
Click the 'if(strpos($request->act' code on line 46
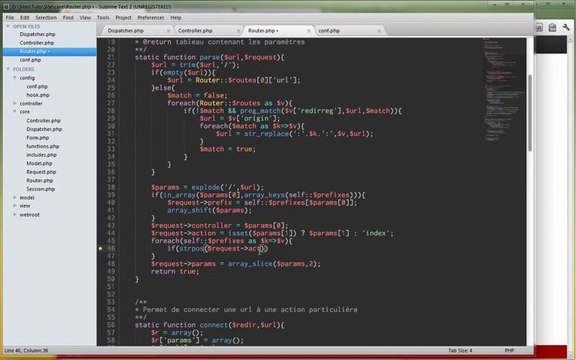click(x=214, y=249)
